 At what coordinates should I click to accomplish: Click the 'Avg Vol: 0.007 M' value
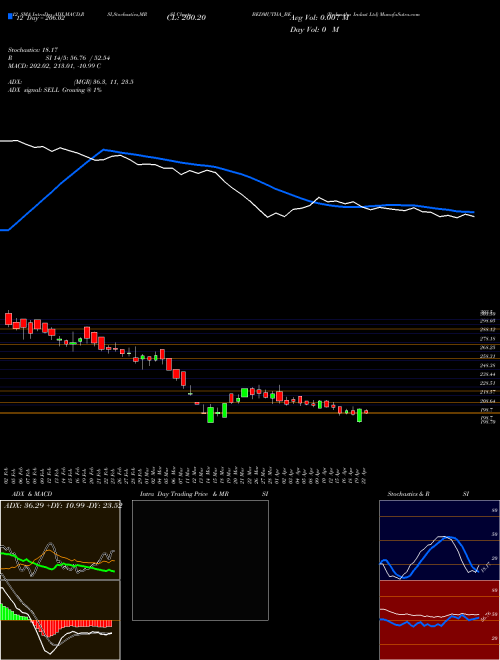click(x=320, y=18)
